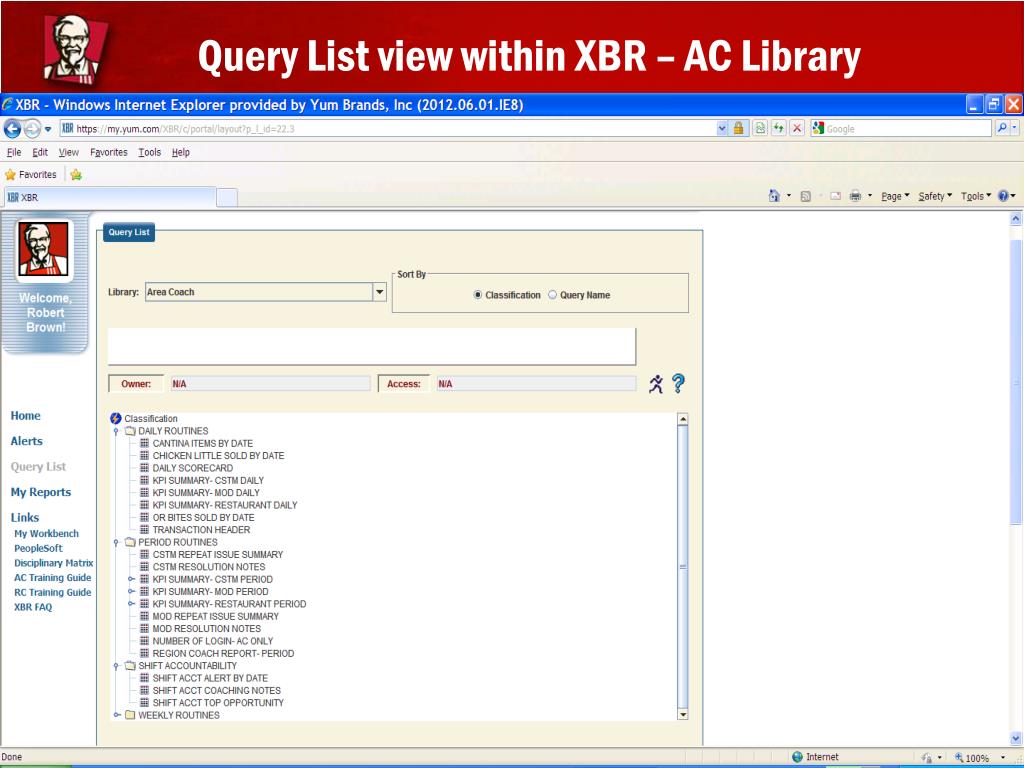The height and width of the screenshot is (768, 1024).
Task: Select REGION COACH REPORT- PERIOD query
Action: [223, 653]
